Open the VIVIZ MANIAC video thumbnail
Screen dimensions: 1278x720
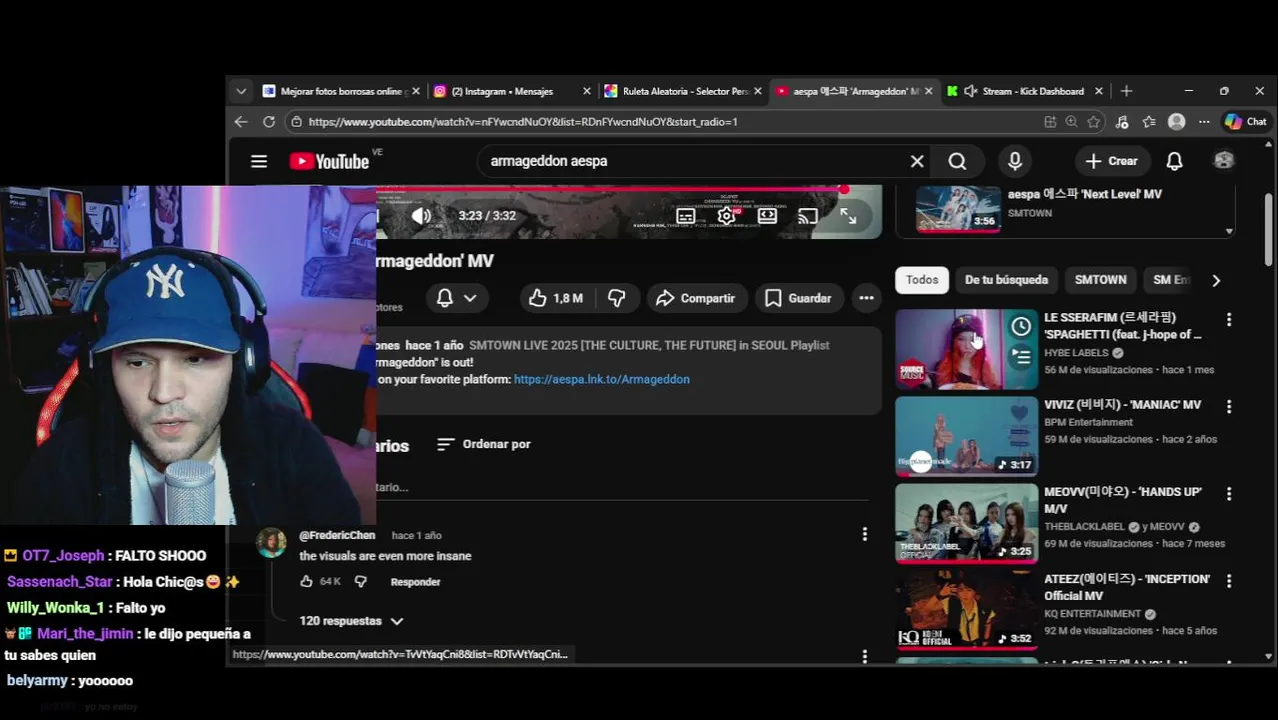tap(967, 436)
